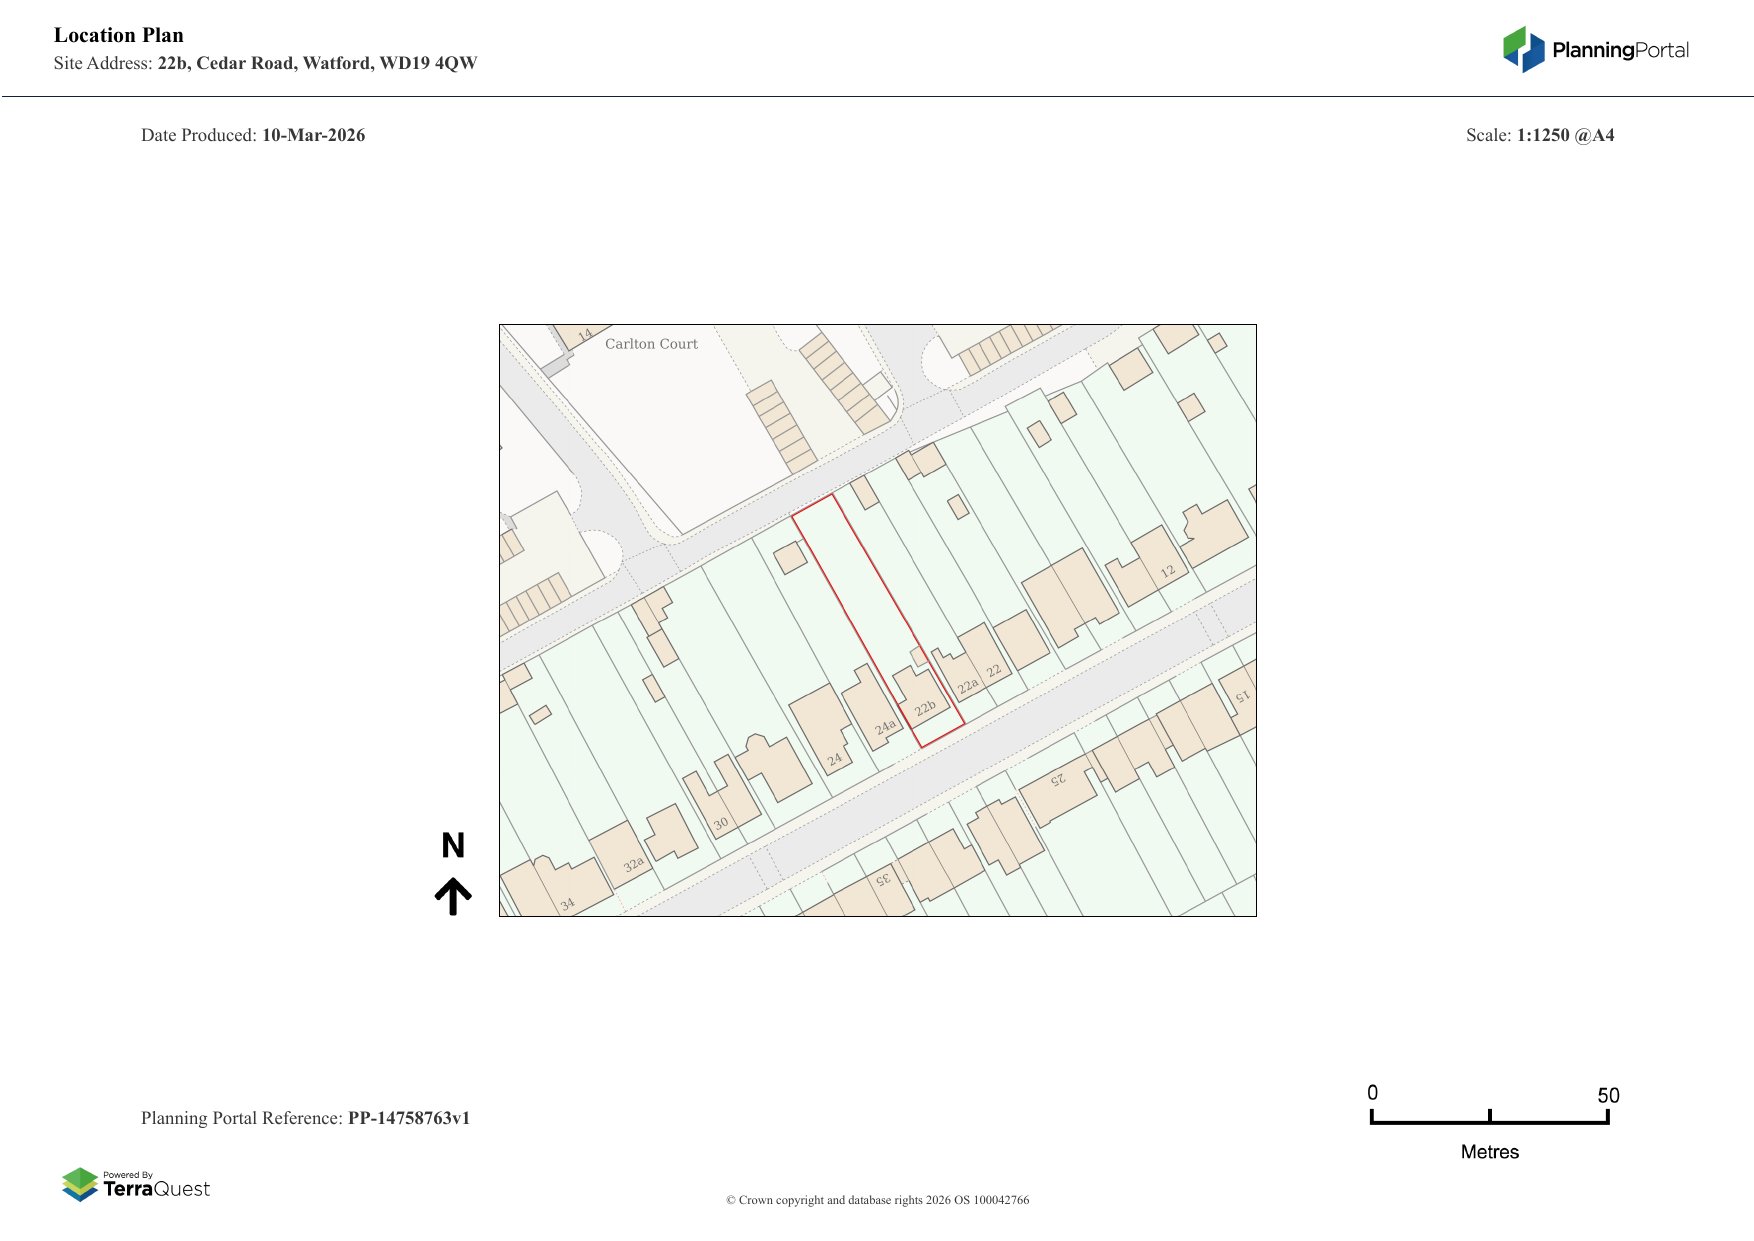This screenshot has height=1241, width=1754.
Task: Click the Metres label under scale bar
Action: click(1489, 1152)
